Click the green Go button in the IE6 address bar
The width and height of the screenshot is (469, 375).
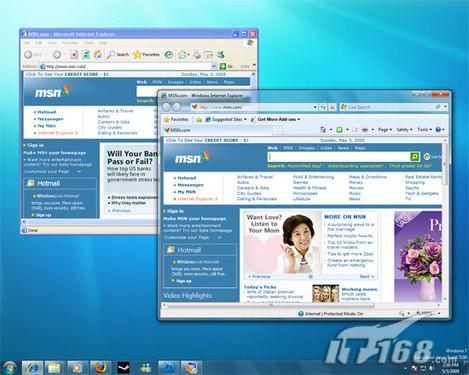[x=223, y=66]
